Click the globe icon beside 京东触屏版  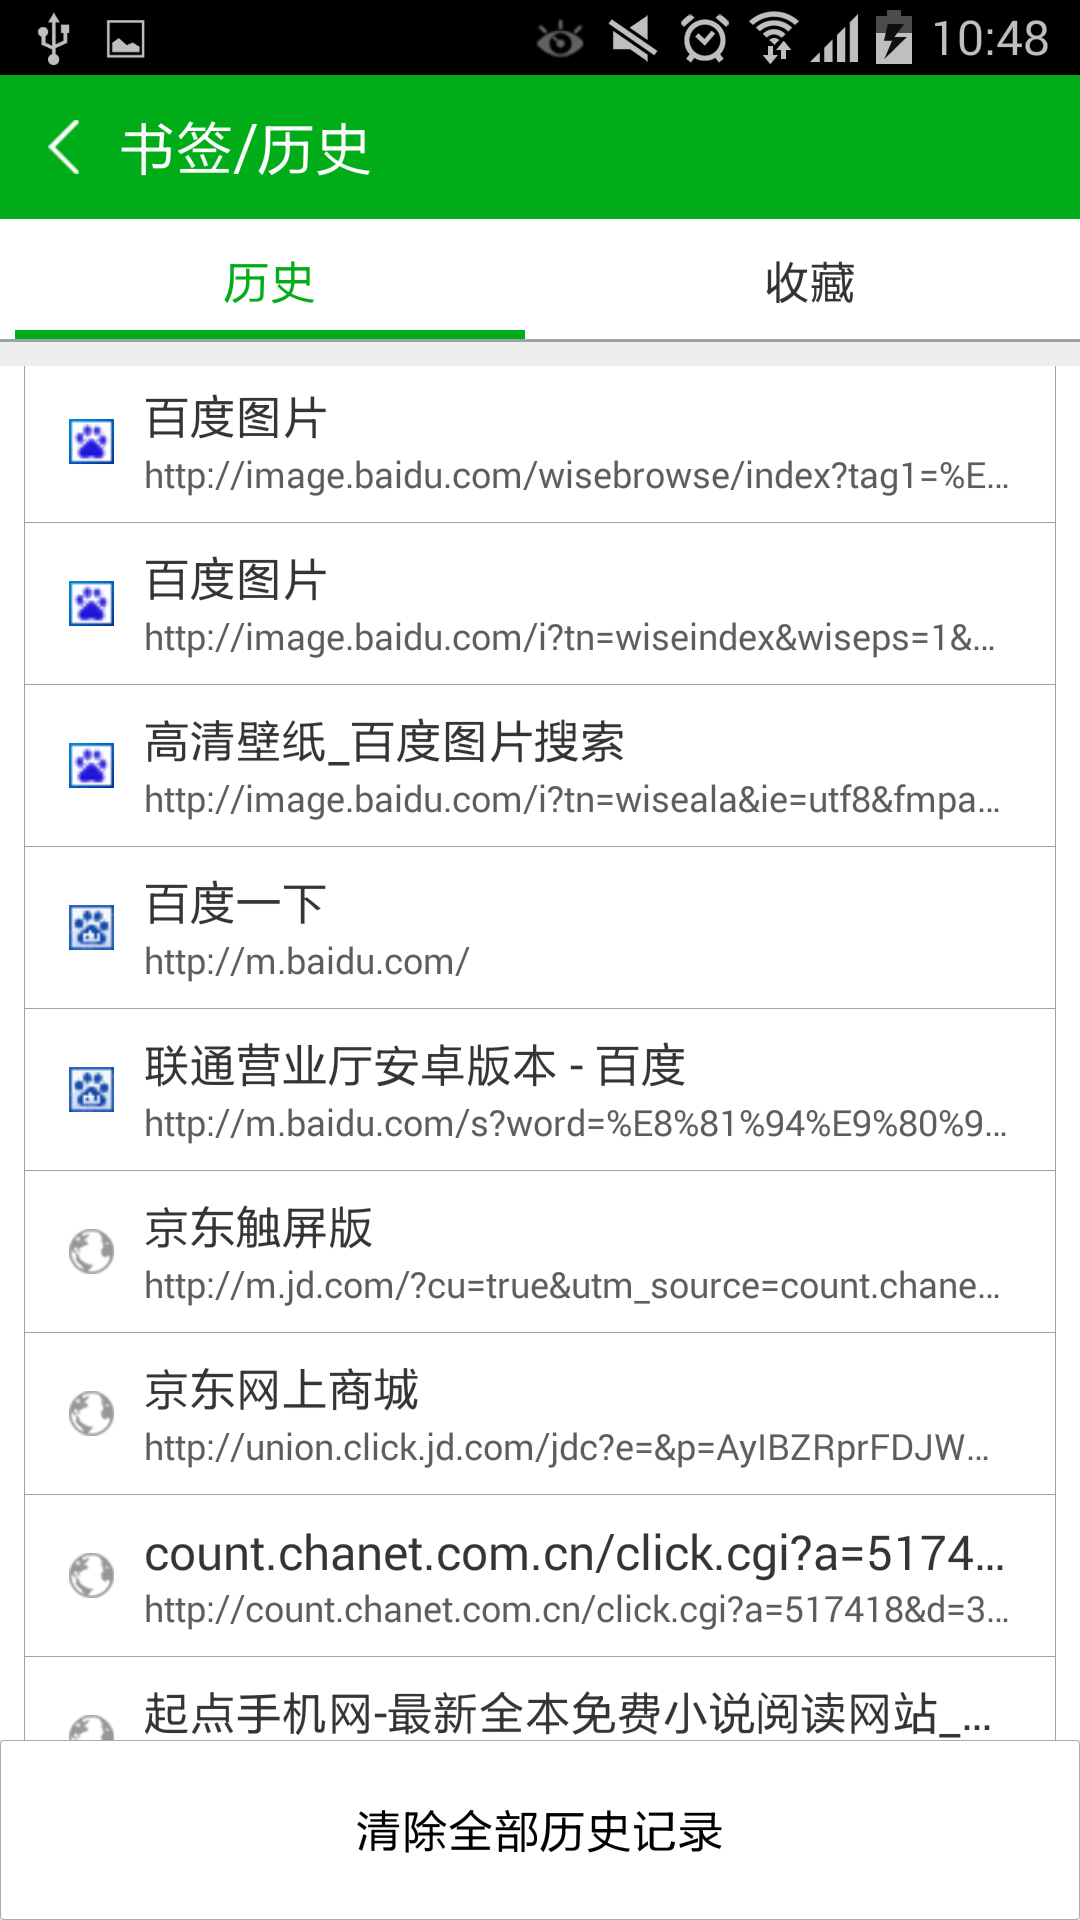(91, 1252)
